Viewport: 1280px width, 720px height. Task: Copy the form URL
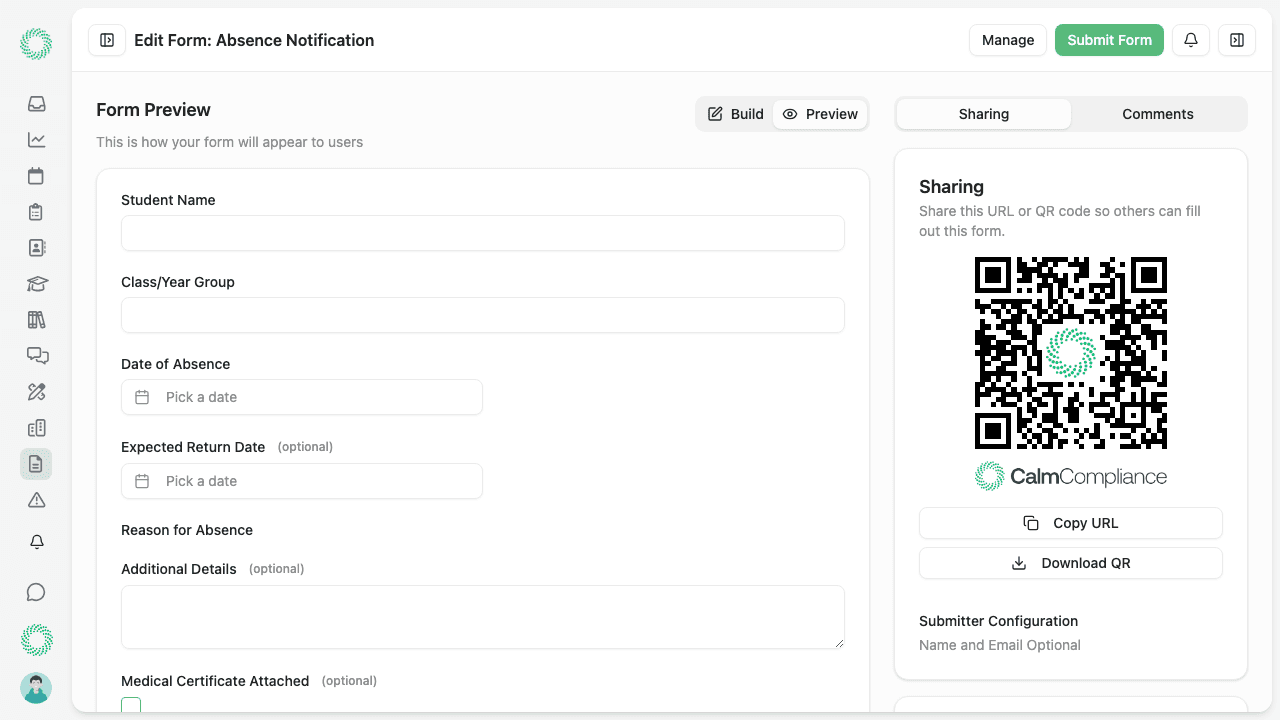1070,523
